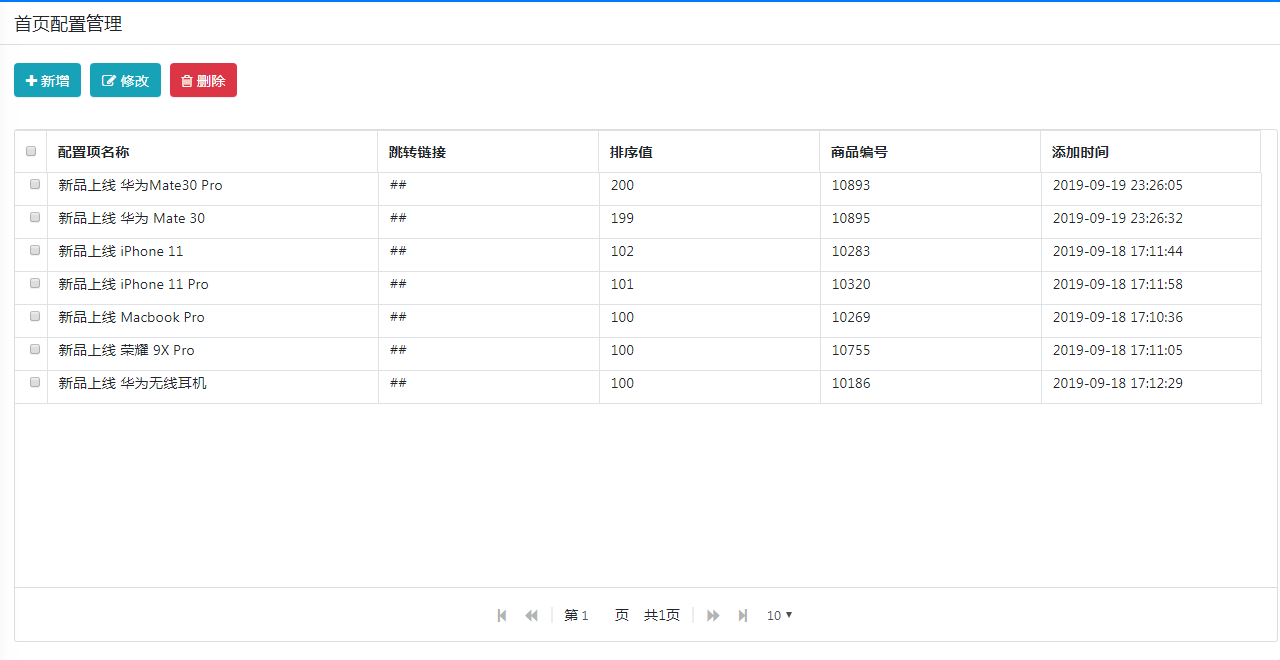Click timestamp 2019-09-18 17:10:36
The height and width of the screenshot is (660, 1280).
pos(1118,317)
